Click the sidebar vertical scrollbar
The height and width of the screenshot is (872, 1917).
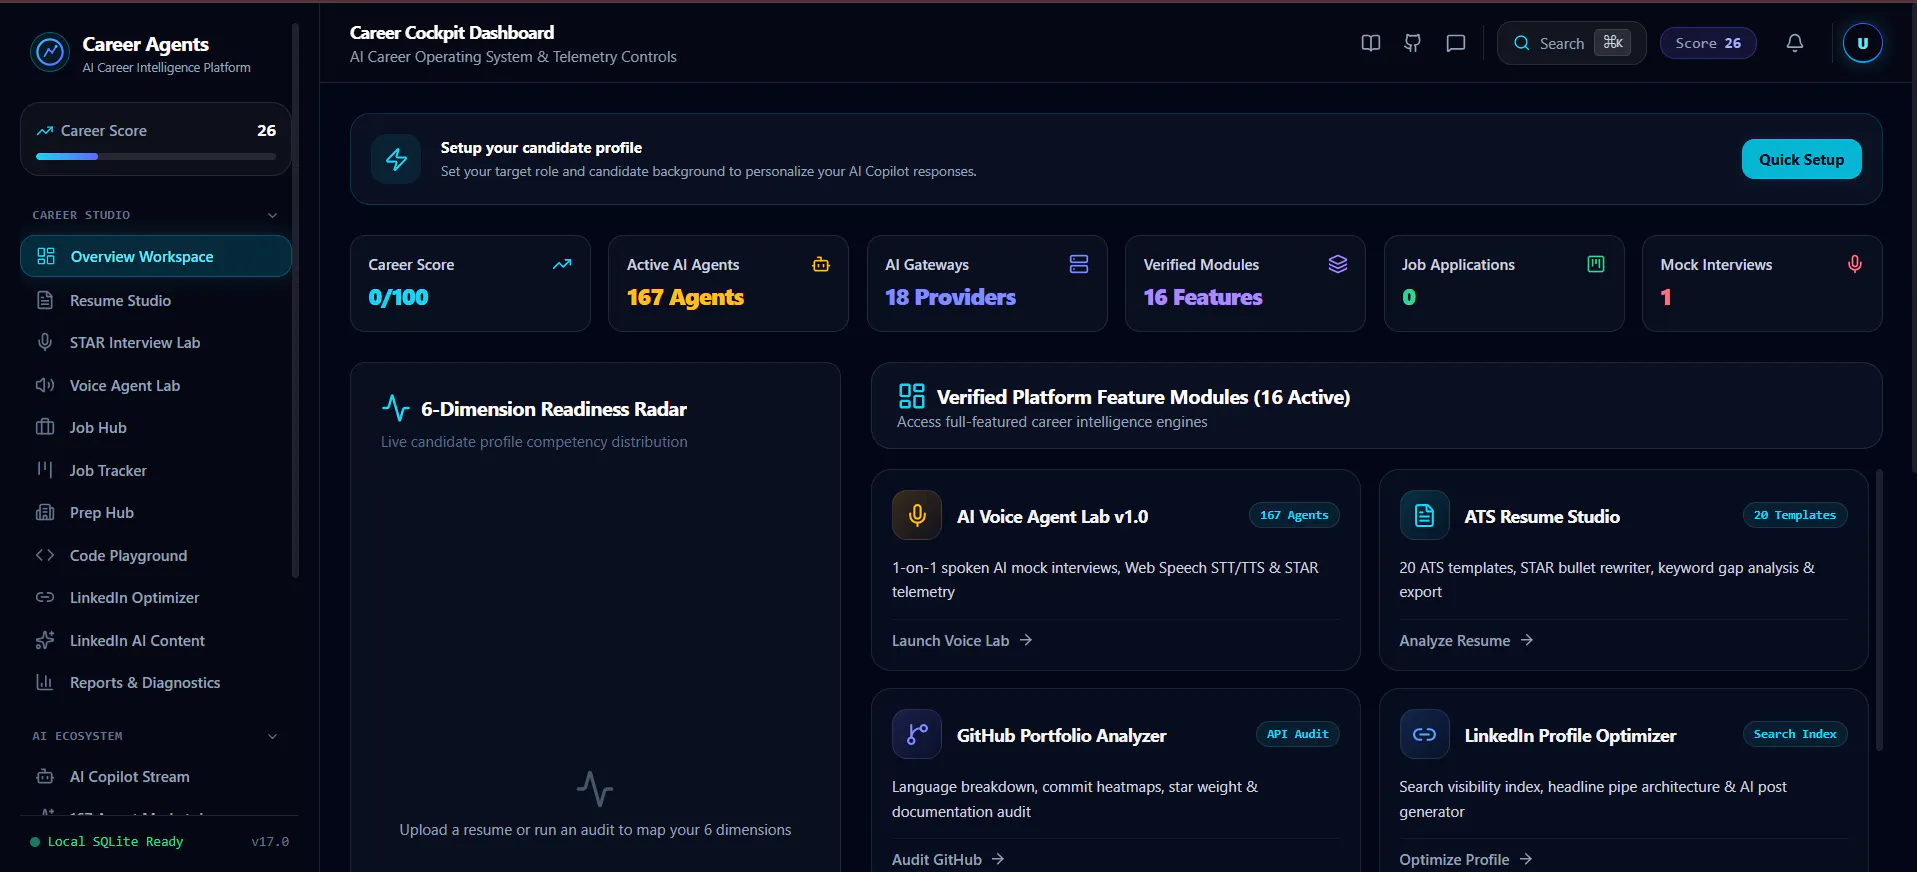(x=295, y=300)
